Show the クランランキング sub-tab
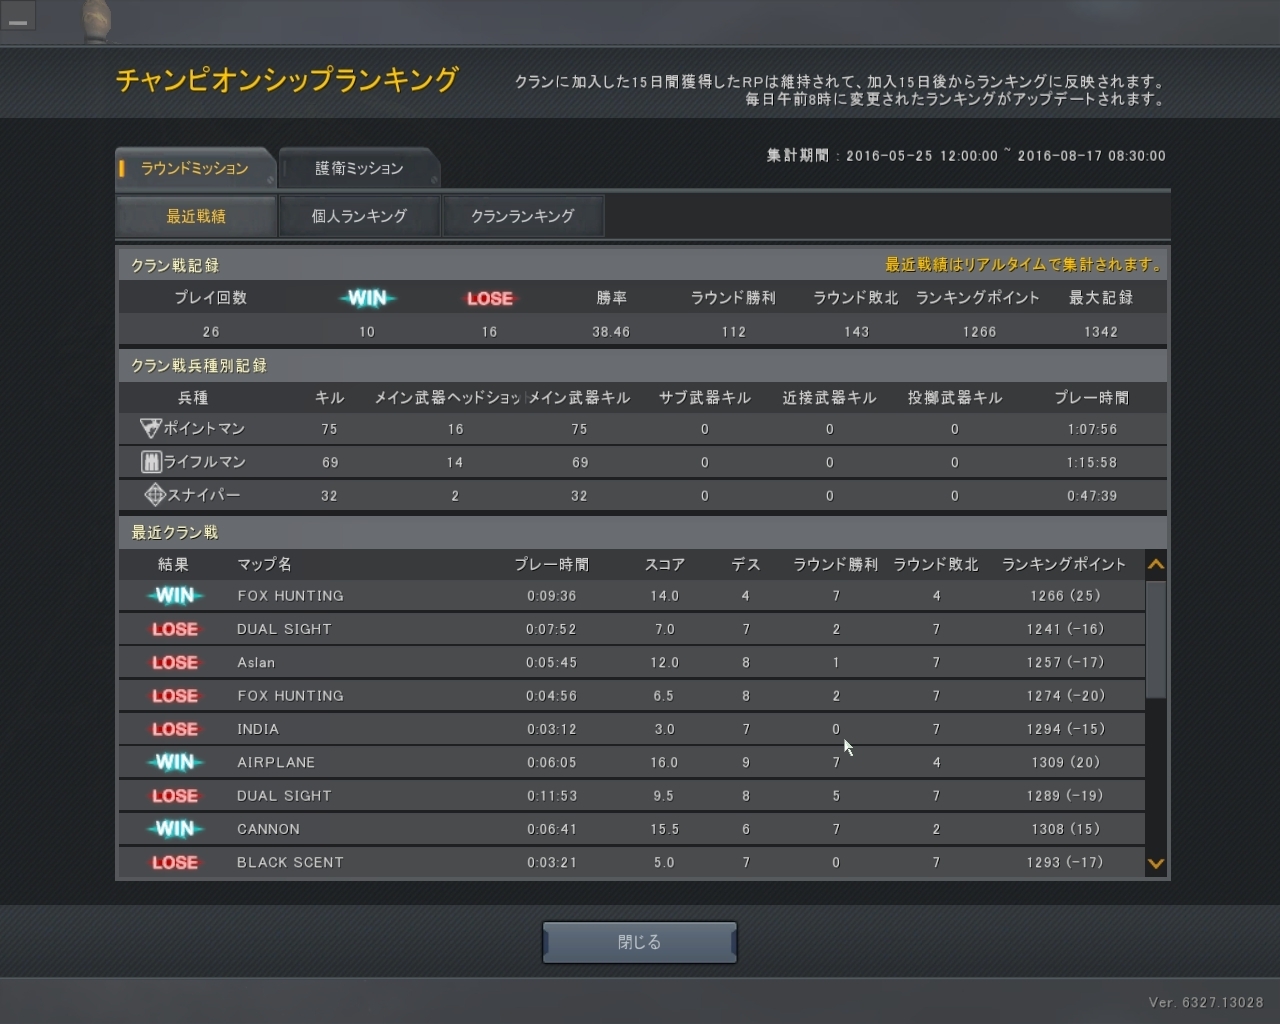The width and height of the screenshot is (1280, 1024). [x=522, y=216]
